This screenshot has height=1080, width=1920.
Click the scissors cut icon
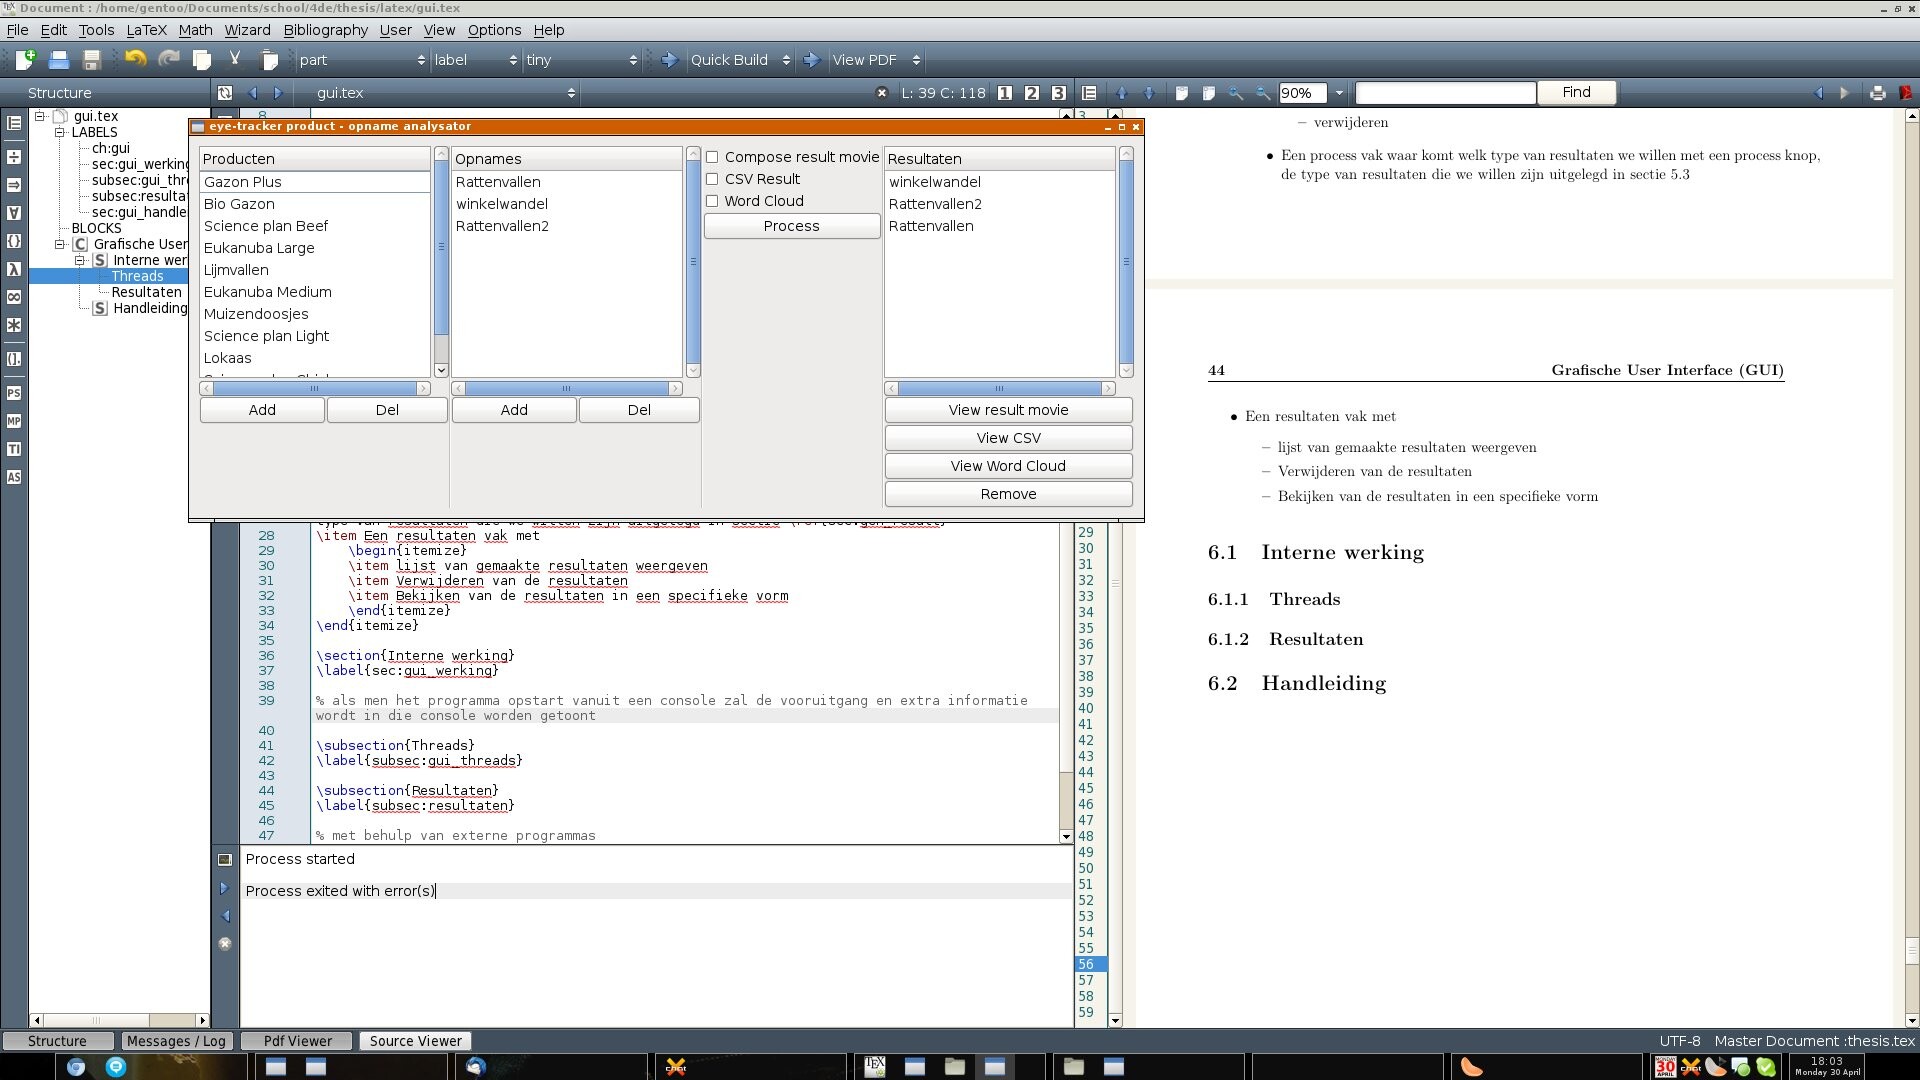click(x=235, y=60)
